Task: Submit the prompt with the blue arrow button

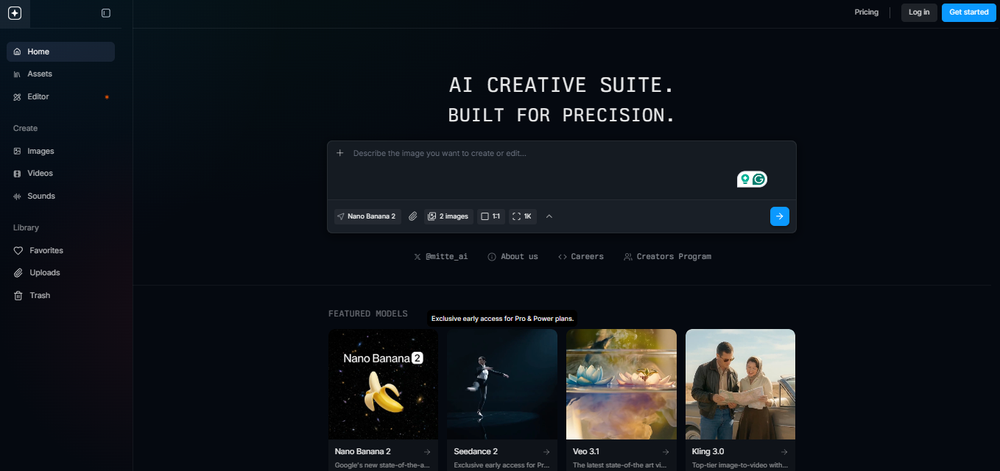Action: [779, 216]
